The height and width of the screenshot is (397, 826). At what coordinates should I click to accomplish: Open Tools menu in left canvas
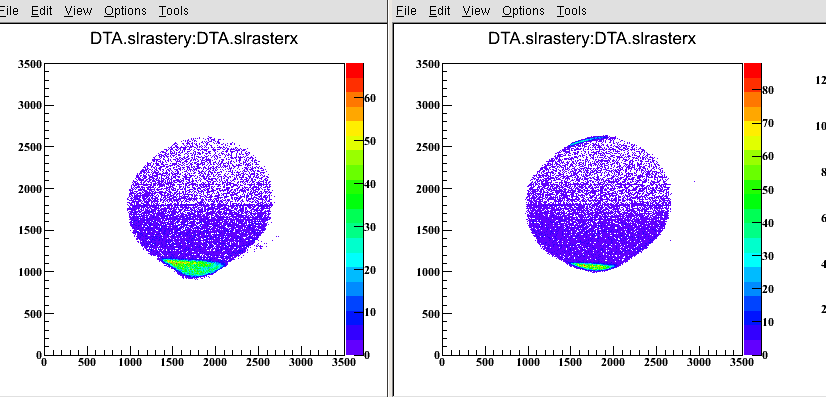pyautogui.click(x=173, y=11)
